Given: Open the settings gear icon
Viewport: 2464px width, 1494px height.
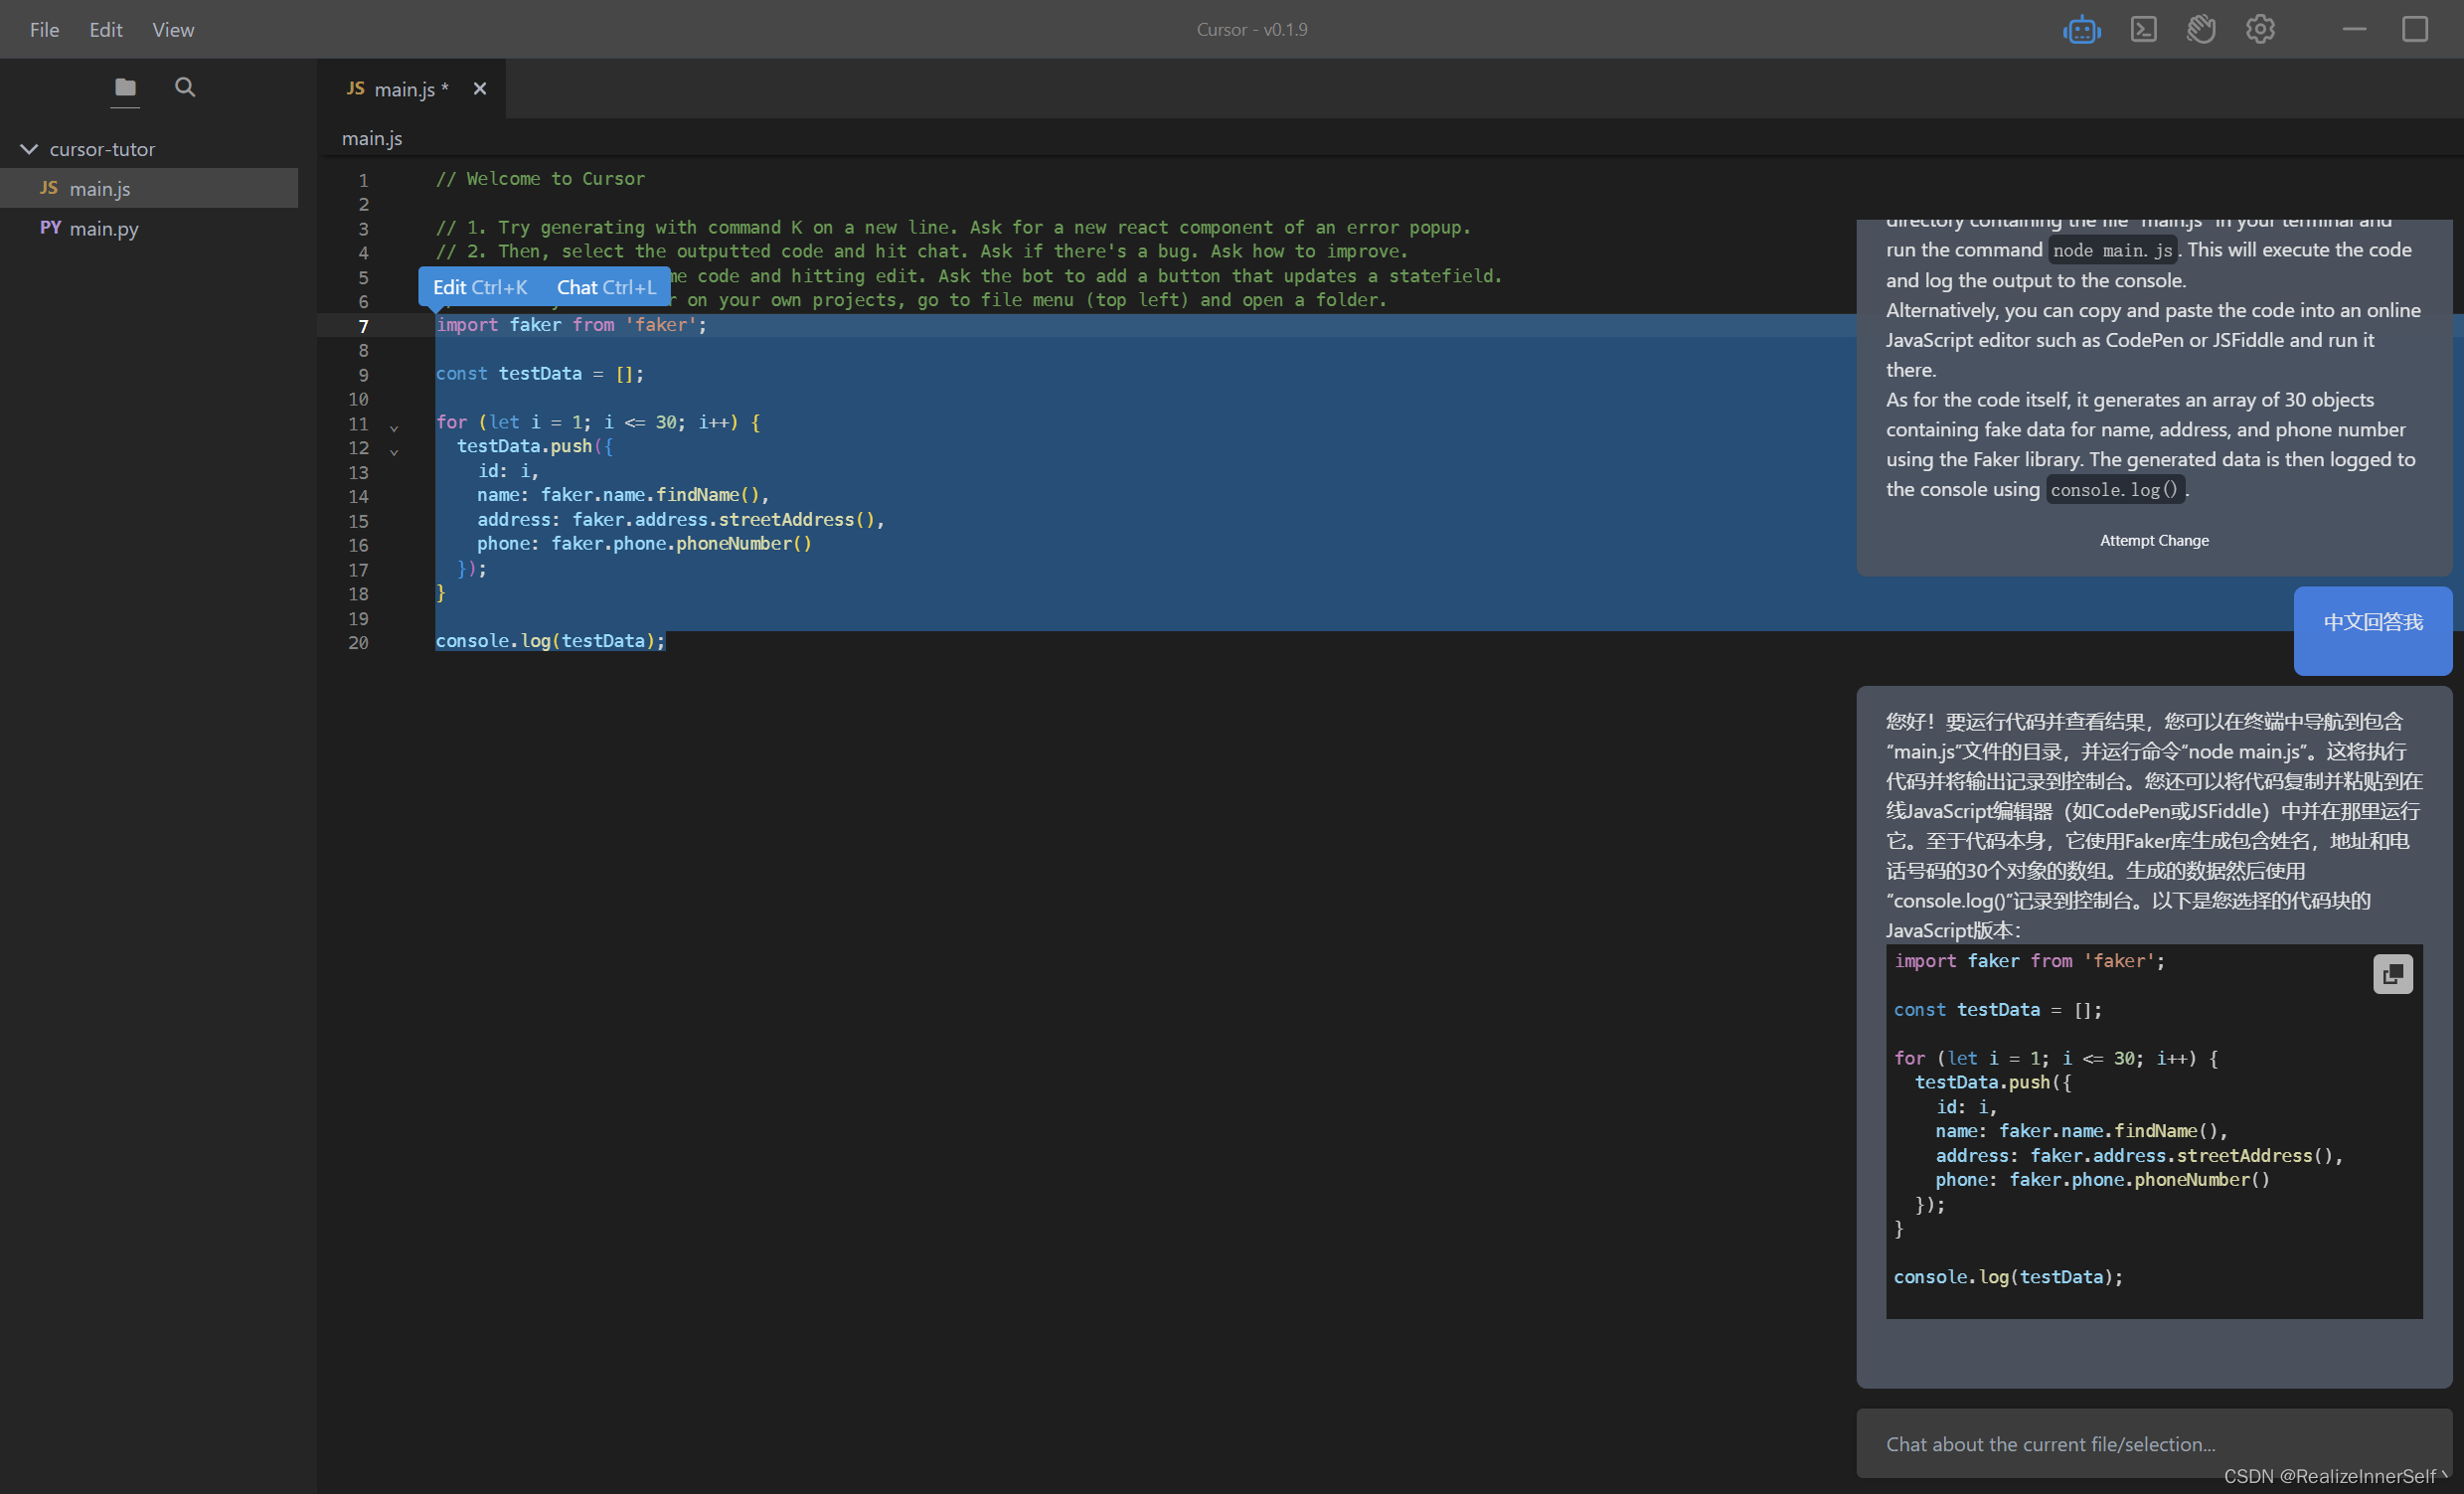Looking at the screenshot, I should click(x=2260, y=29).
